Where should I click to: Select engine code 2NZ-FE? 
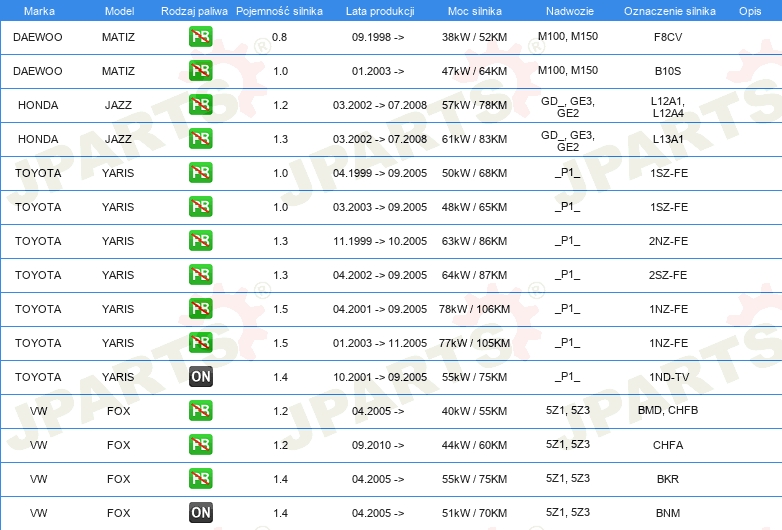coord(668,241)
